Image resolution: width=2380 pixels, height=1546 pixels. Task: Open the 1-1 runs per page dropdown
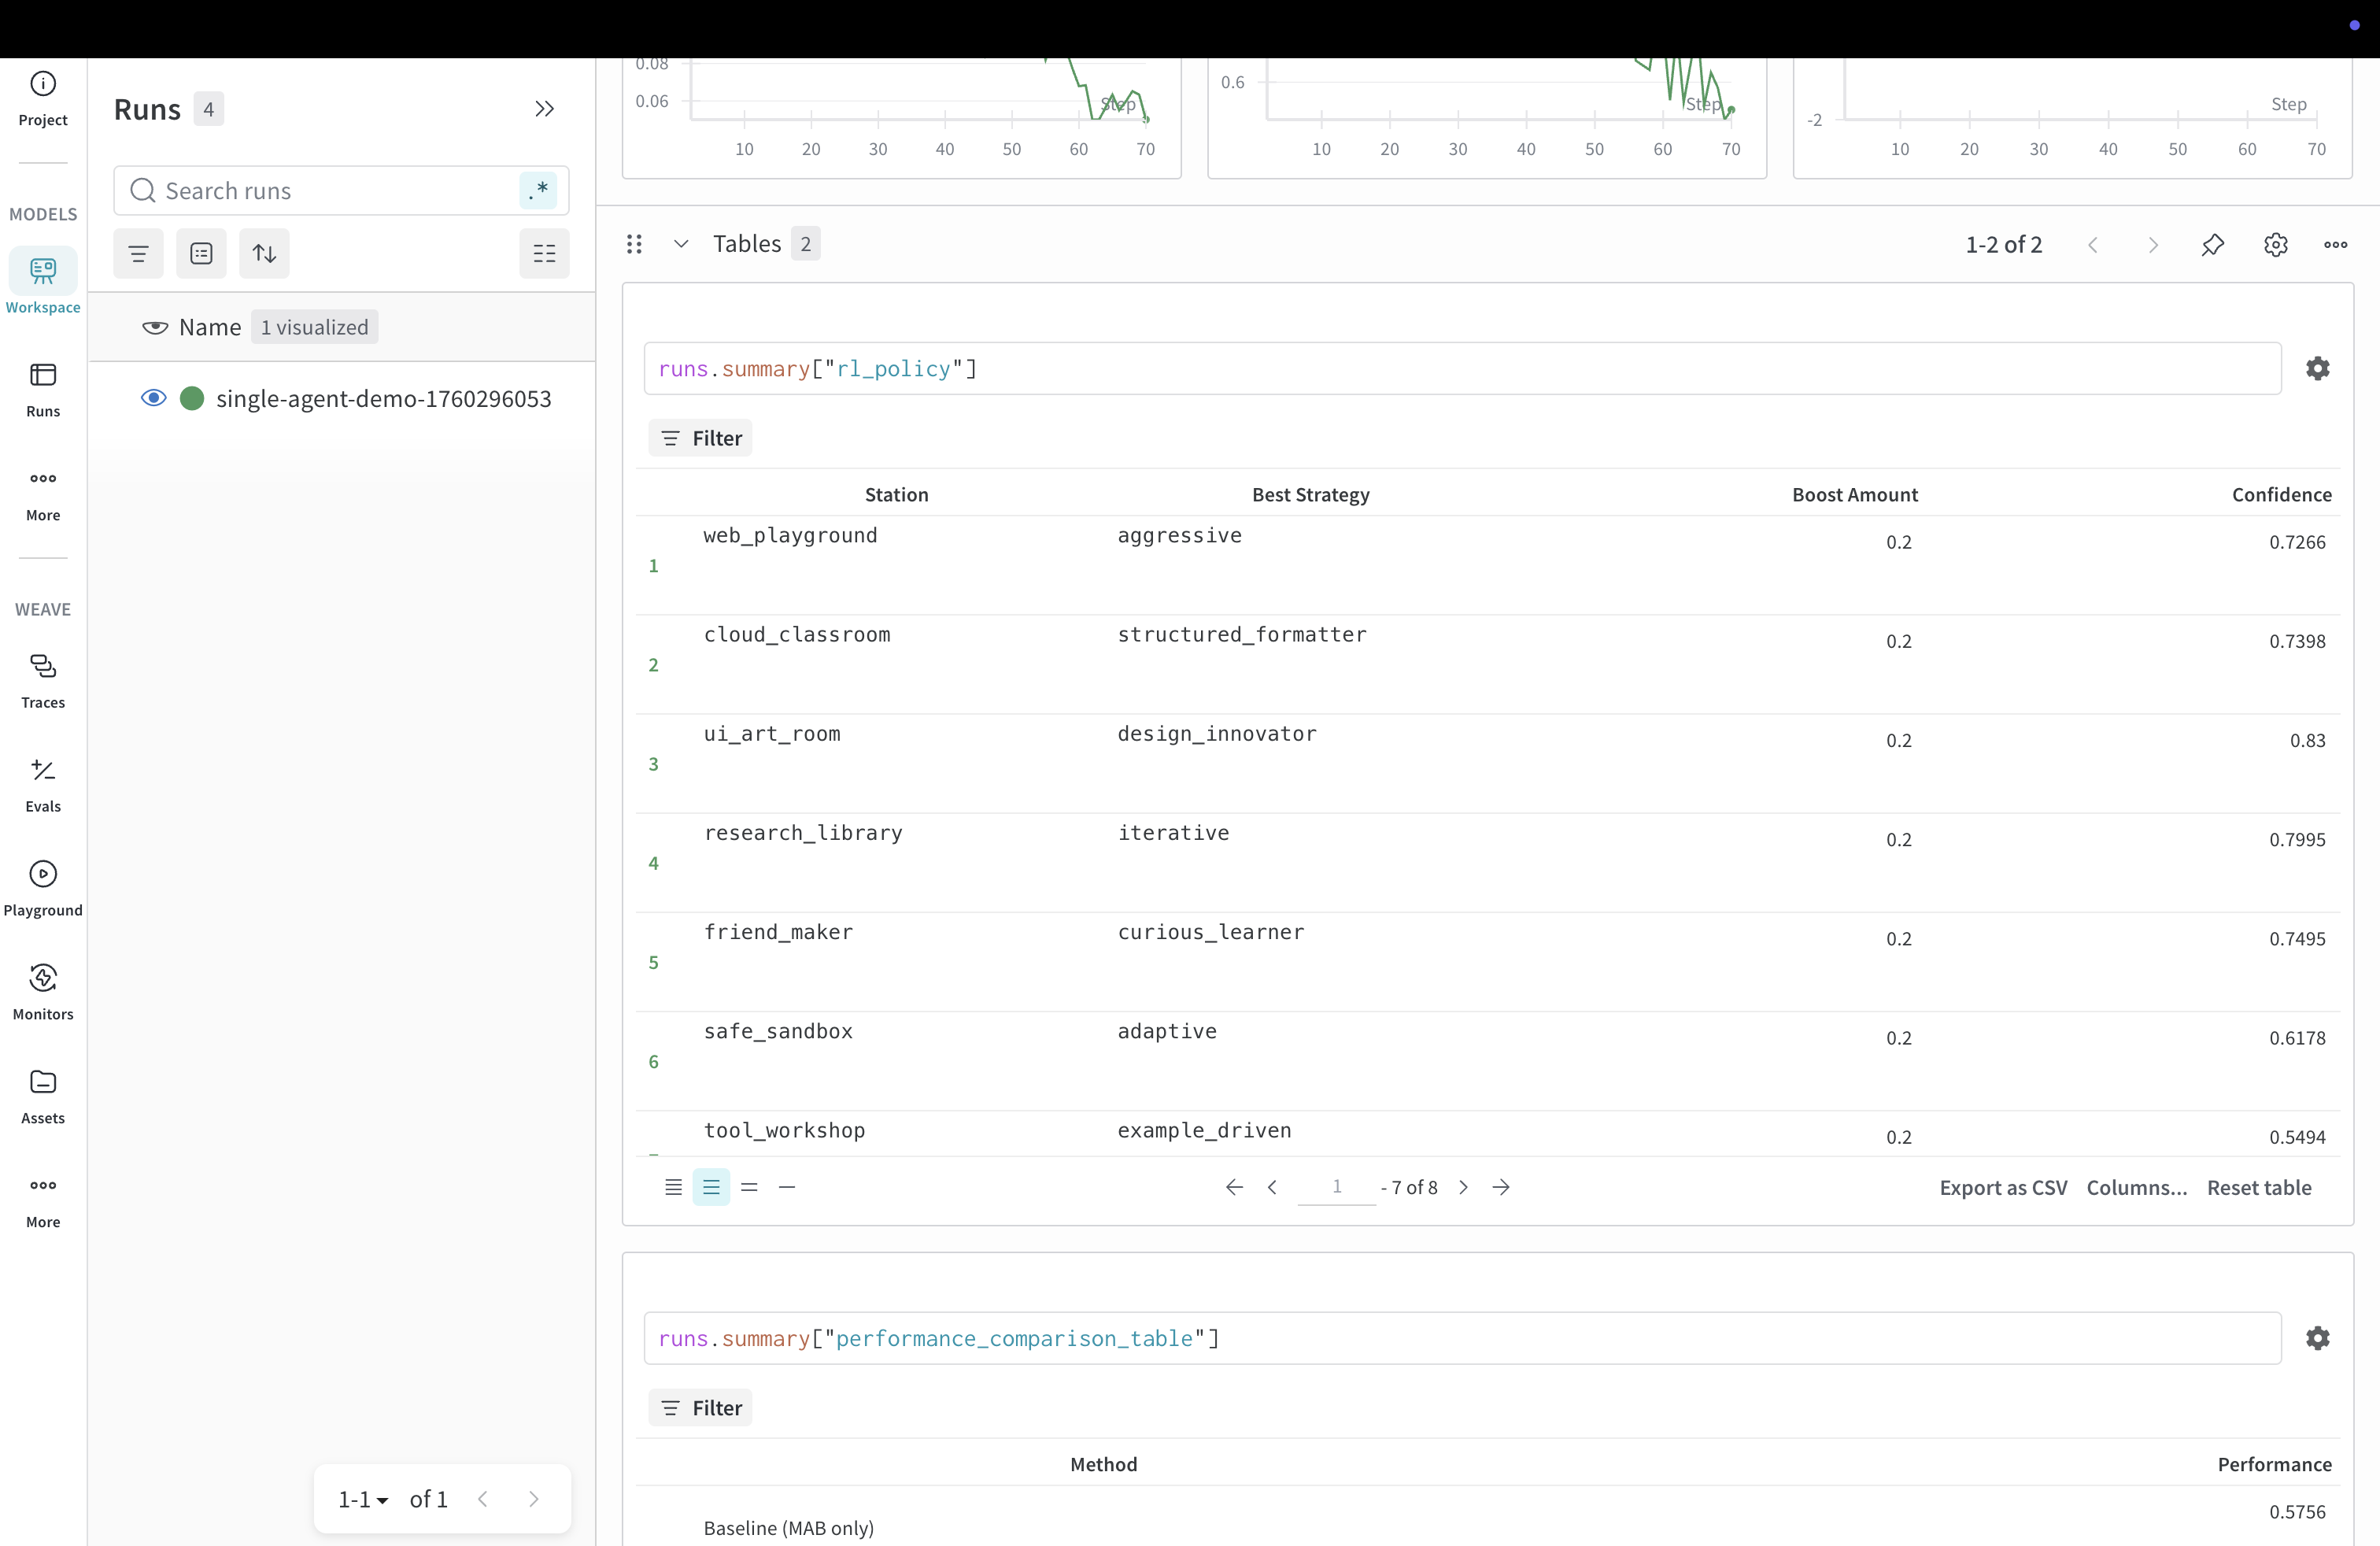click(x=363, y=1499)
